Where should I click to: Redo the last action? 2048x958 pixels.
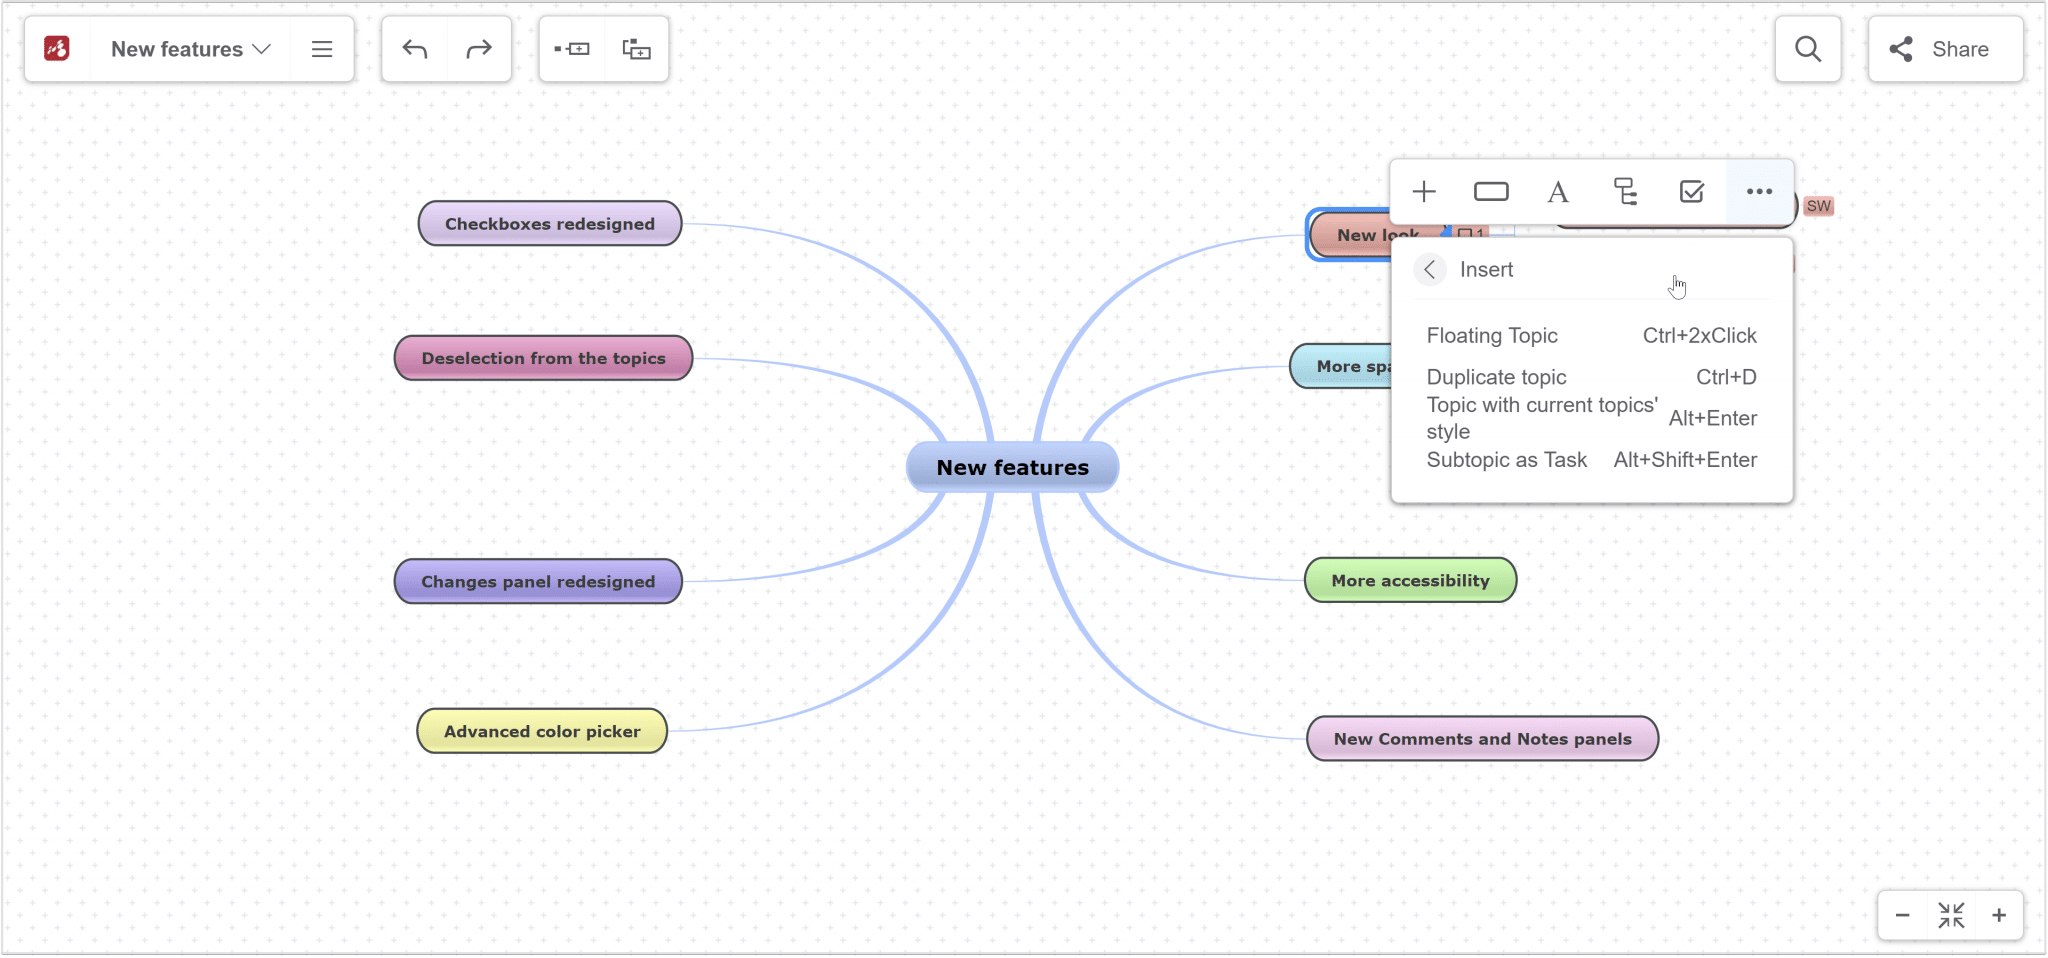478,48
